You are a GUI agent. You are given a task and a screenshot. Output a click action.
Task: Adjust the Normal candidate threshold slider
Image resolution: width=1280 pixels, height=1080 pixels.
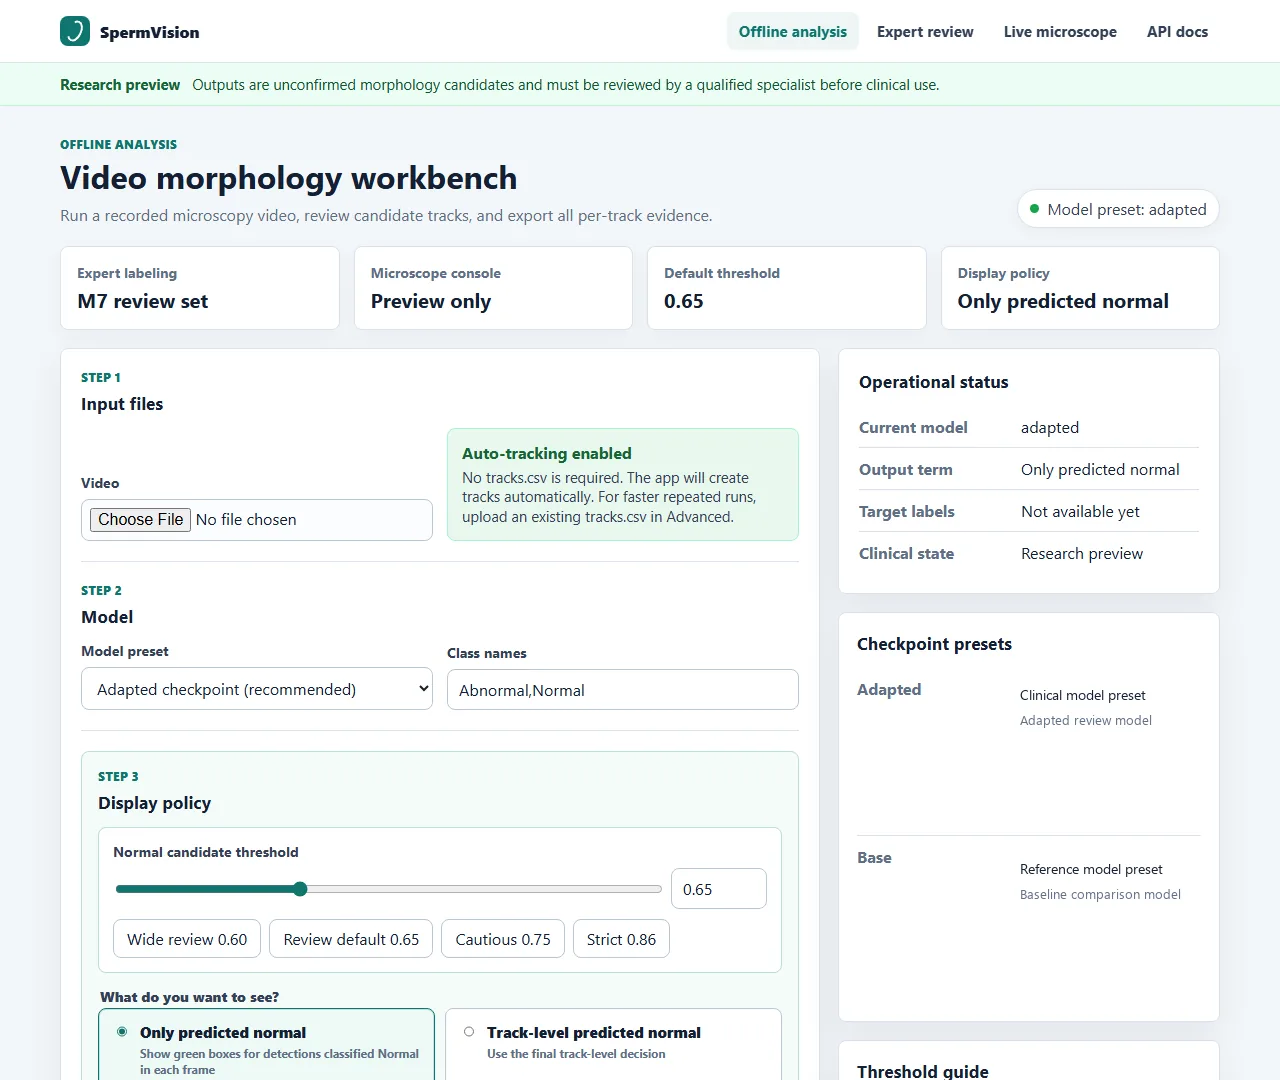coord(389,889)
